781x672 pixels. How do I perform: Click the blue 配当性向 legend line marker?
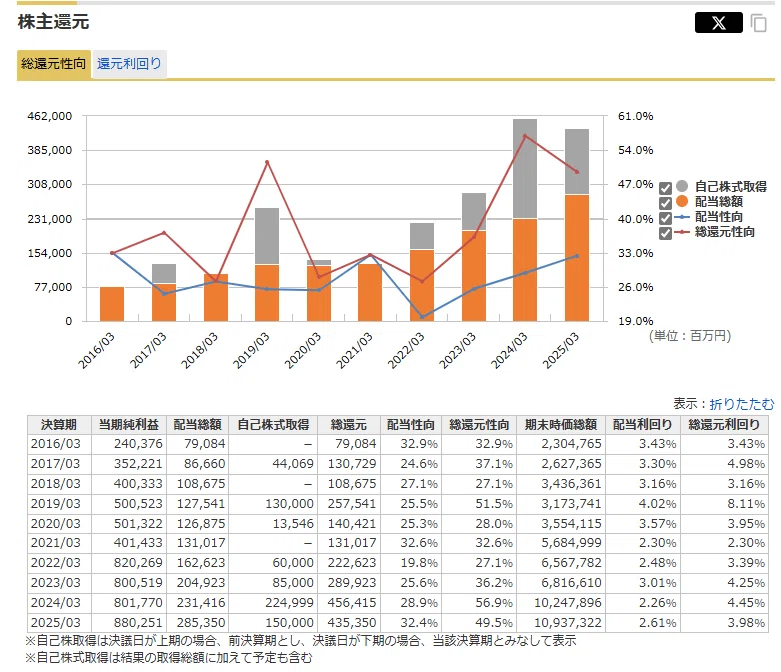(682, 217)
